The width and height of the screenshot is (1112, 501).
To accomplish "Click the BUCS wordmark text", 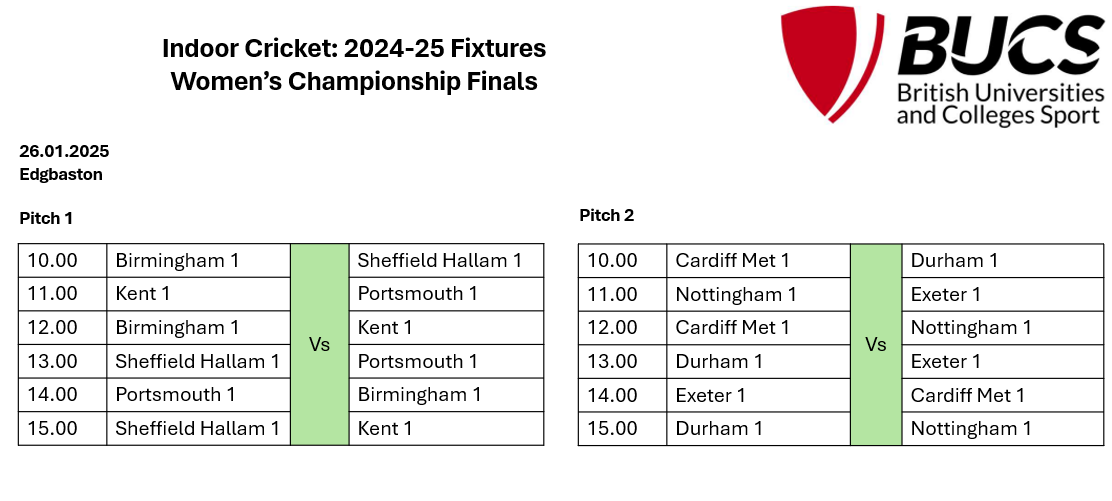I will pos(999,45).
